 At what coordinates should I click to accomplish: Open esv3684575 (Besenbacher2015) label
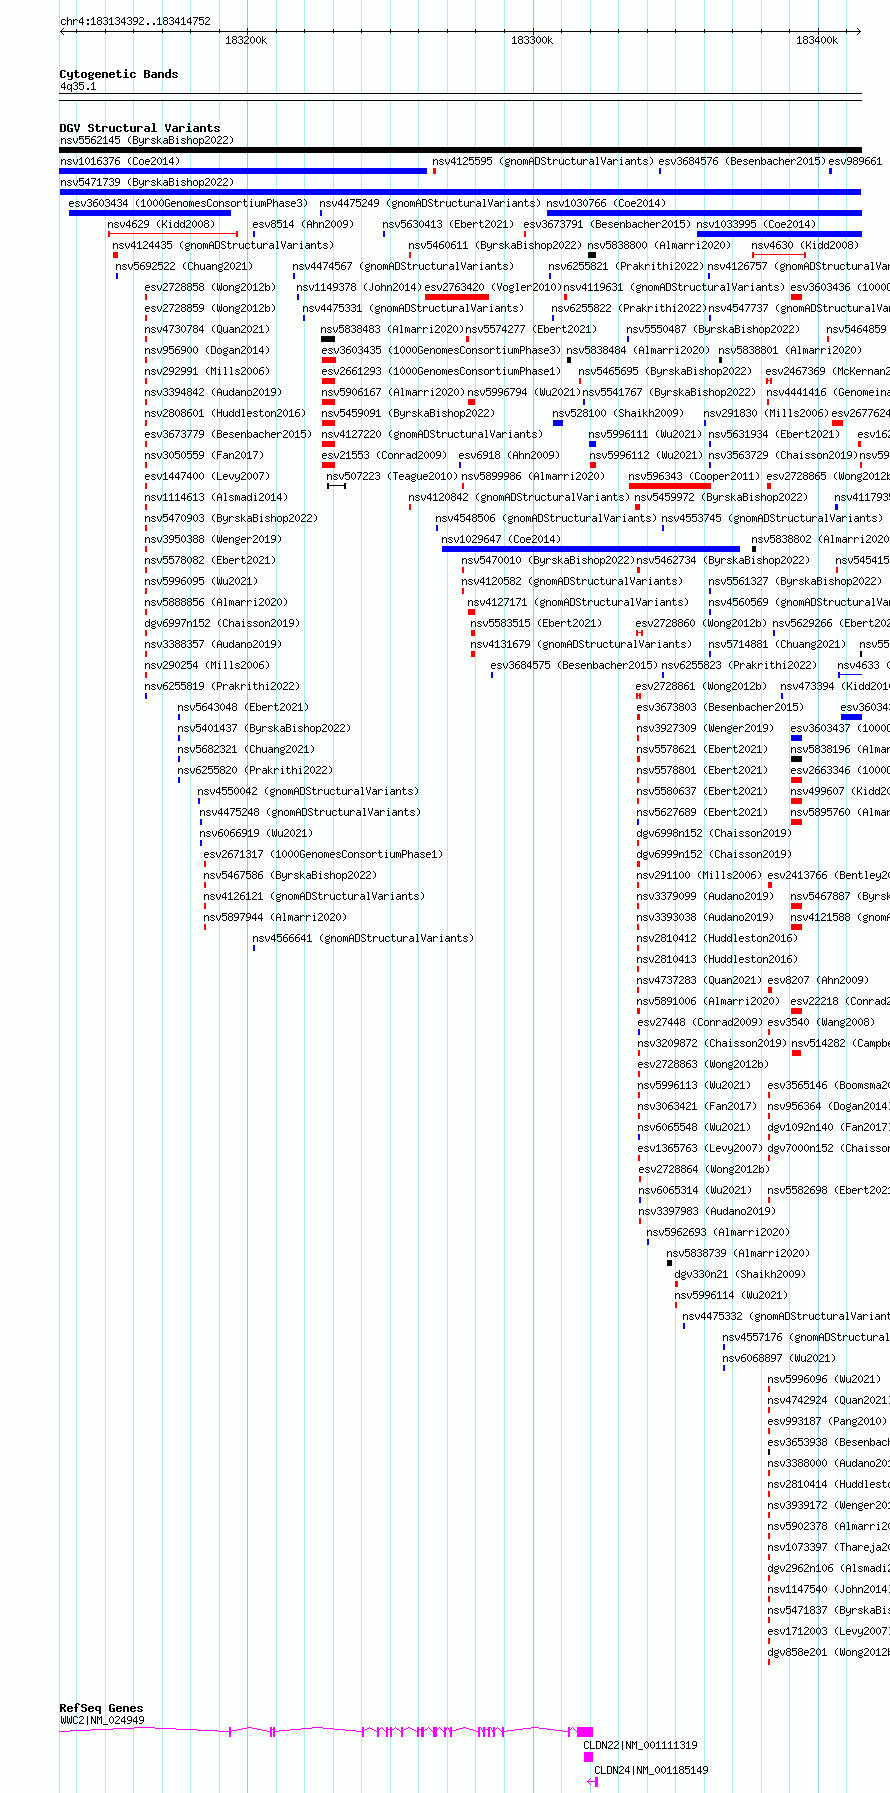pyautogui.click(x=573, y=665)
